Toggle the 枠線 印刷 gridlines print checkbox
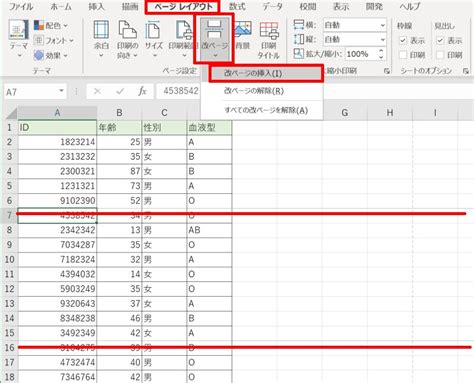 [403, 55]
